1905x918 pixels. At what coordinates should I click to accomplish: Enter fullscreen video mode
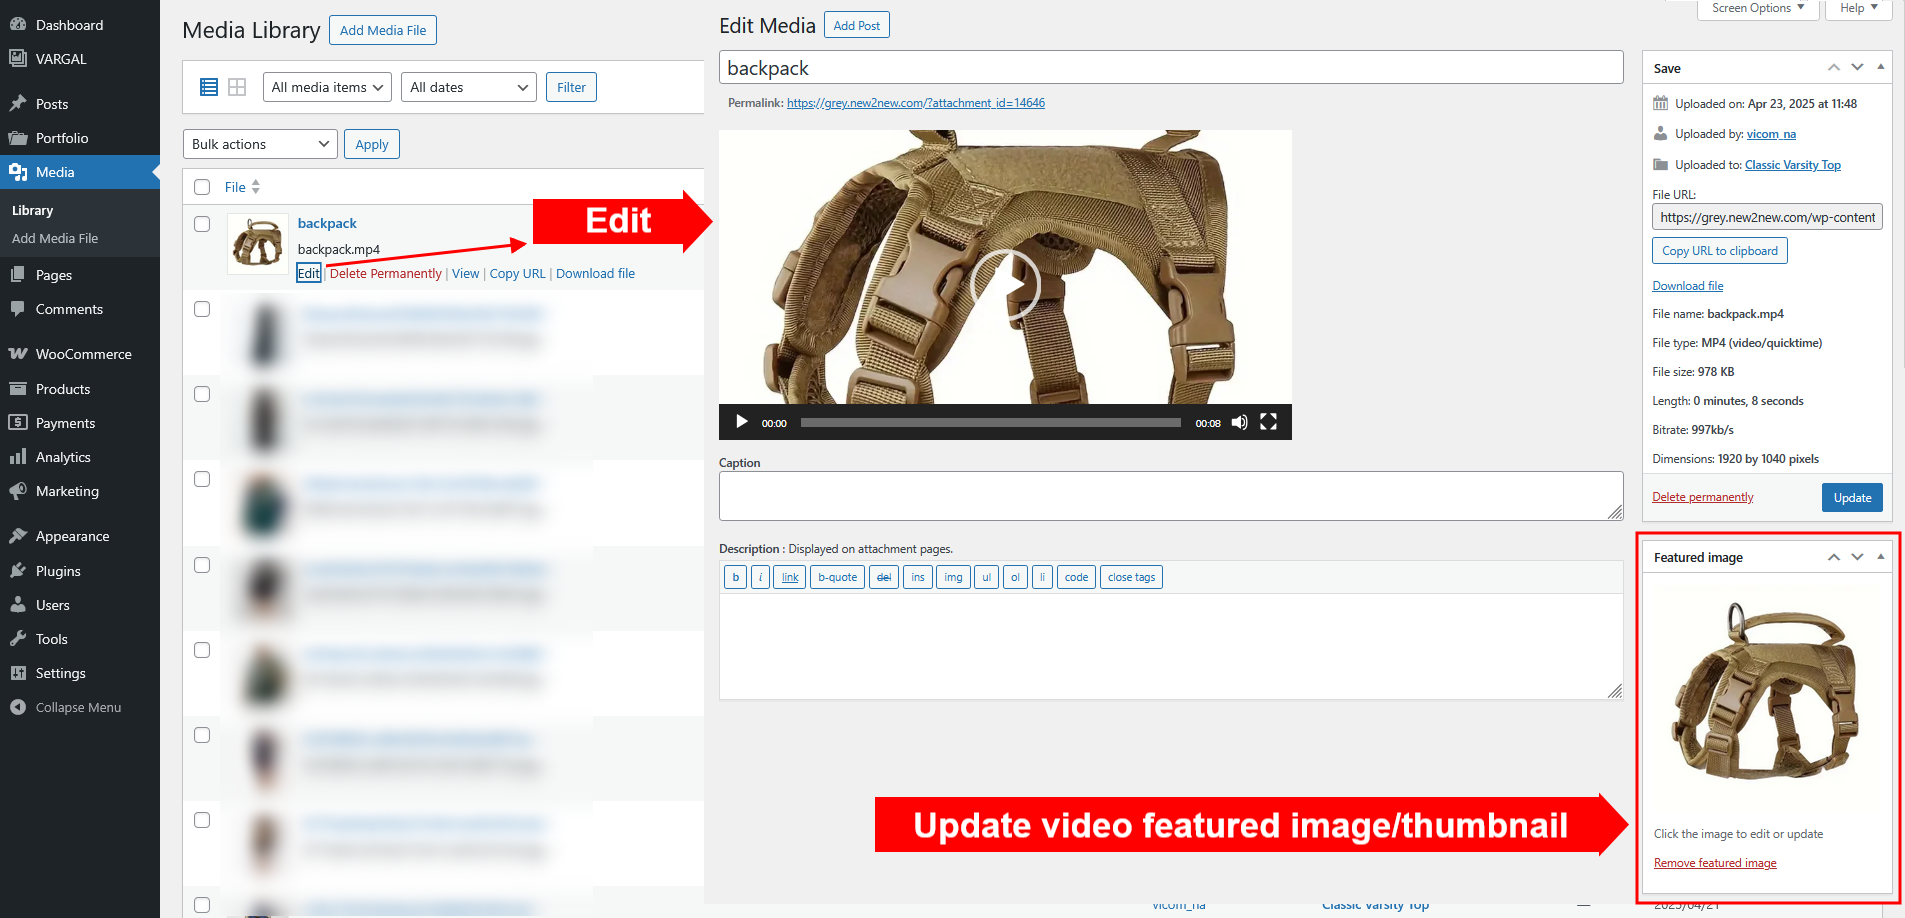point(1268,422)
